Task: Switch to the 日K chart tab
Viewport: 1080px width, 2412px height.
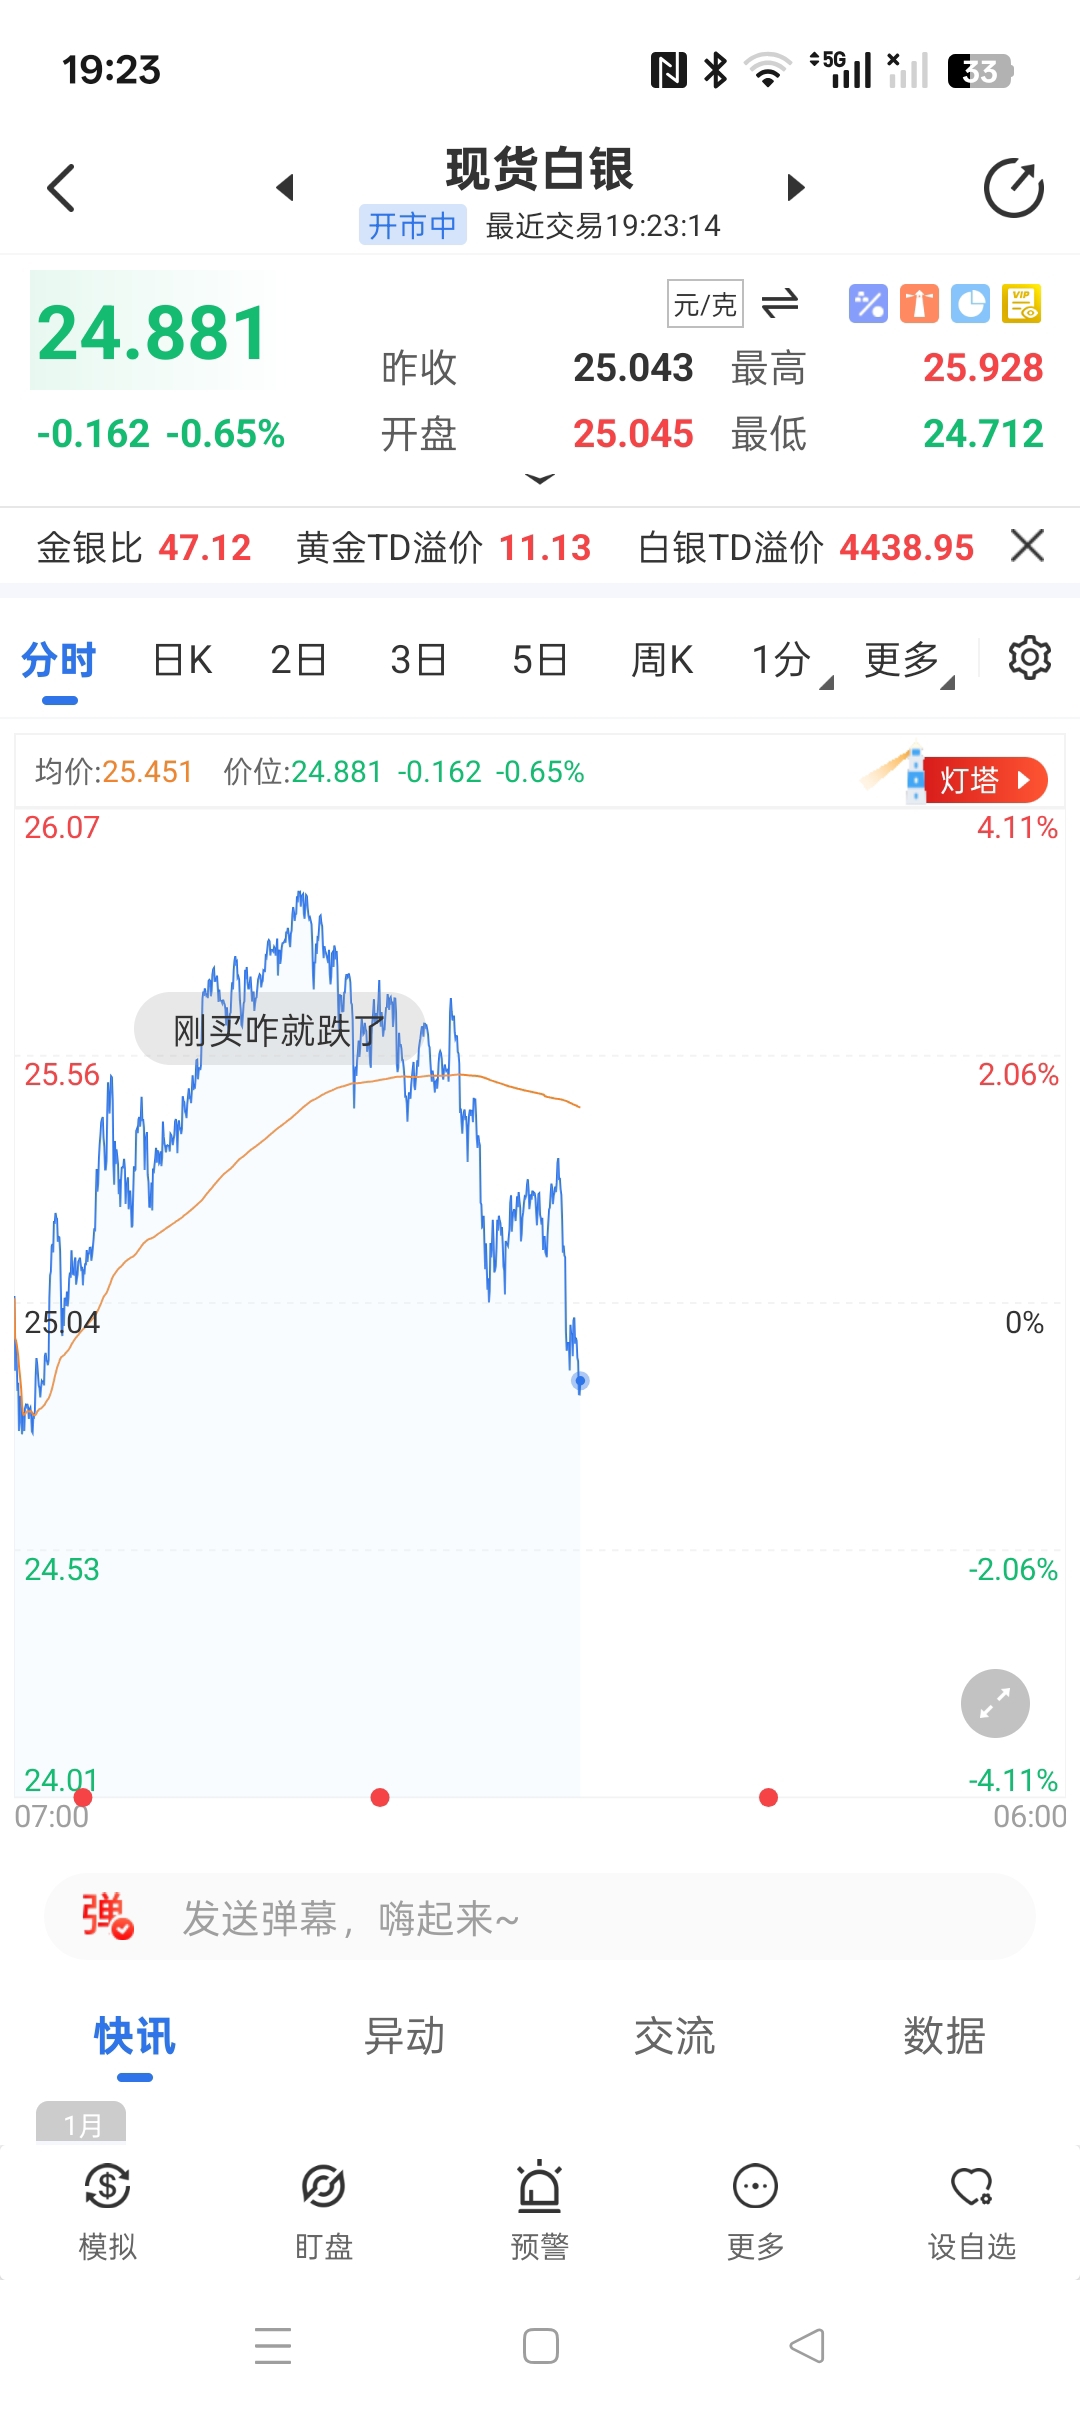Action: [182, 660]
